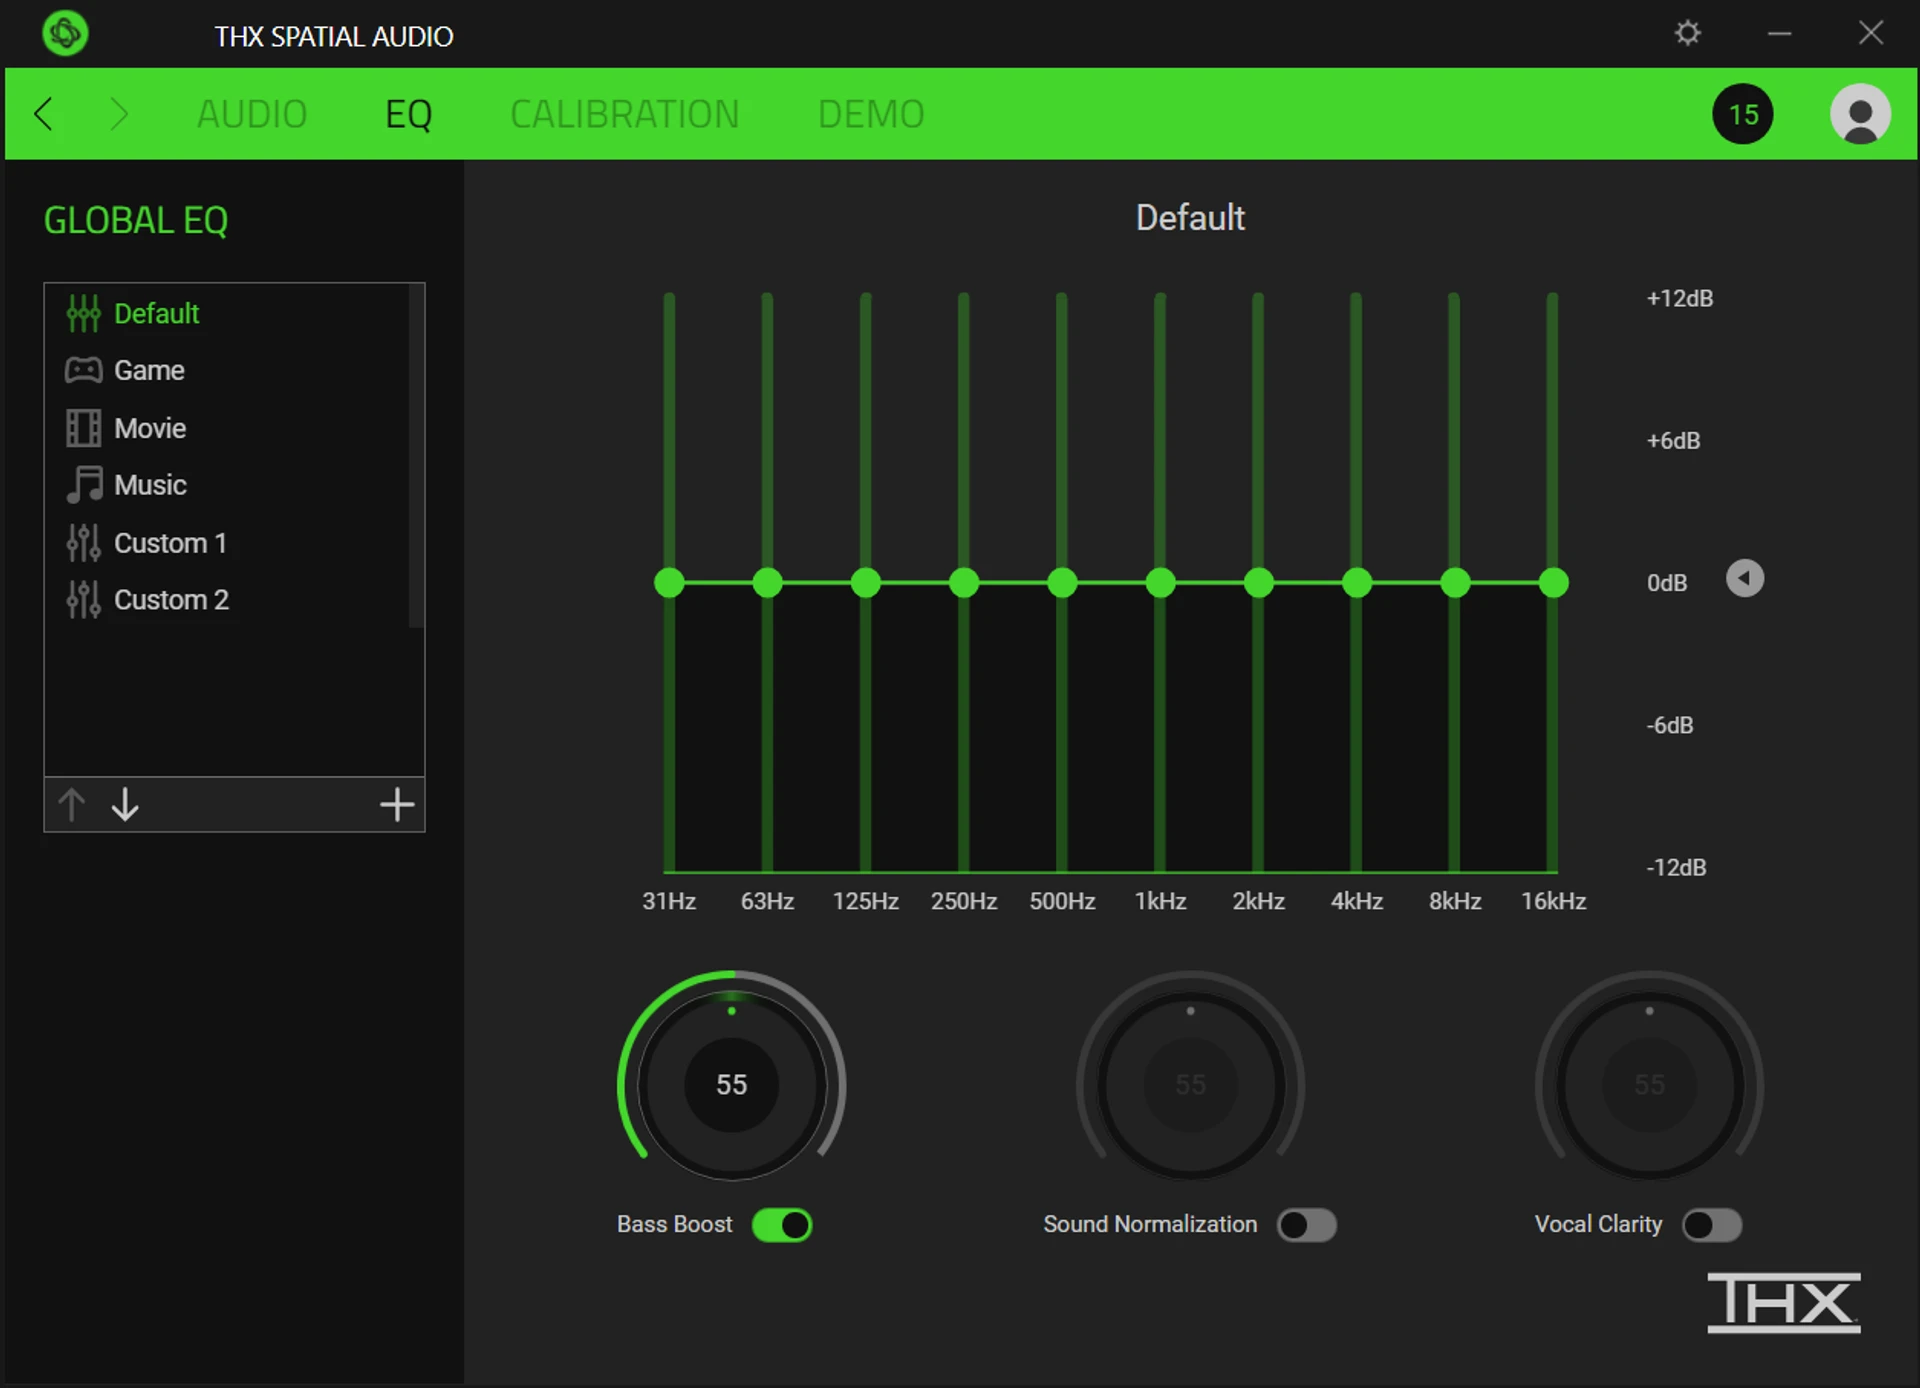Go forward with the right arrow
Image resolution: width=1920 pixels, height=1388 pixels.
[119, 114]
